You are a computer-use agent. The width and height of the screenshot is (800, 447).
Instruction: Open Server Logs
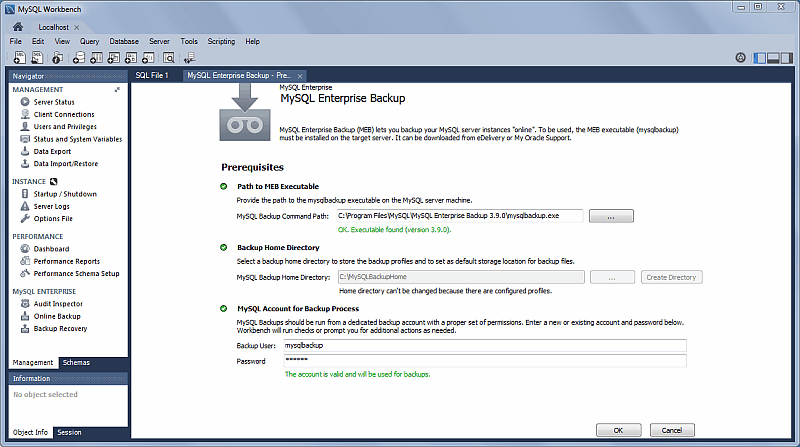(51, 206)
